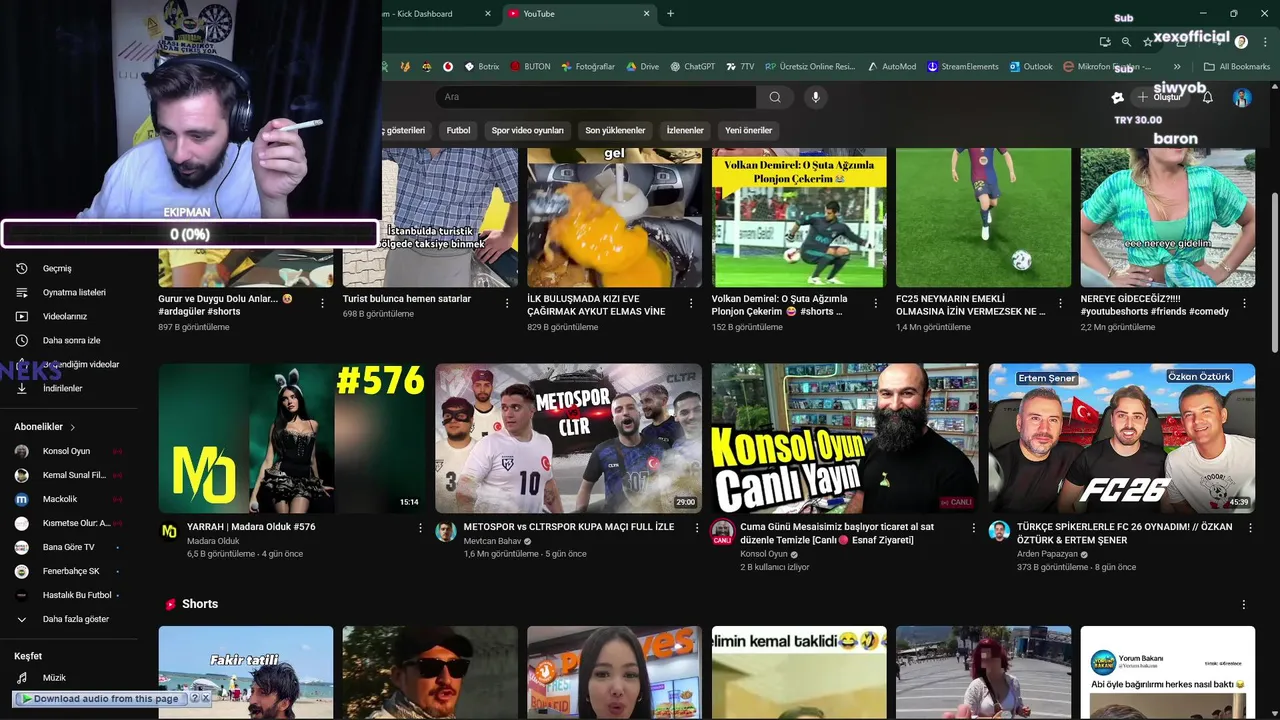1280x720 pixels.
Task: Open the Fakir tatili short thumbnail
Action: tap(245, 673)
